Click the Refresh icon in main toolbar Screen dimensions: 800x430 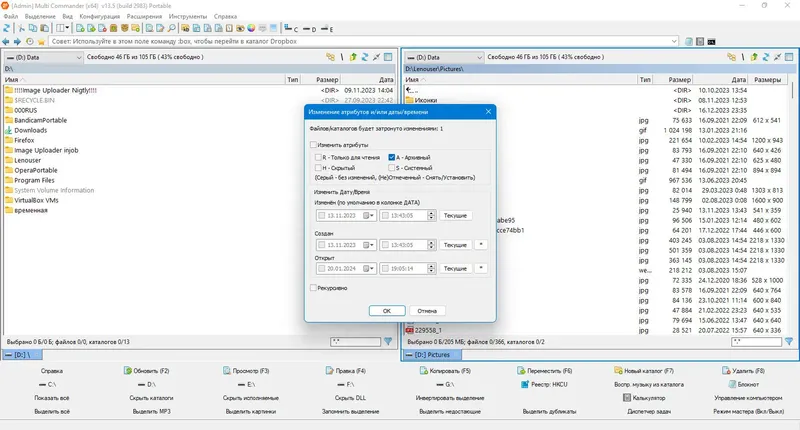7,29
